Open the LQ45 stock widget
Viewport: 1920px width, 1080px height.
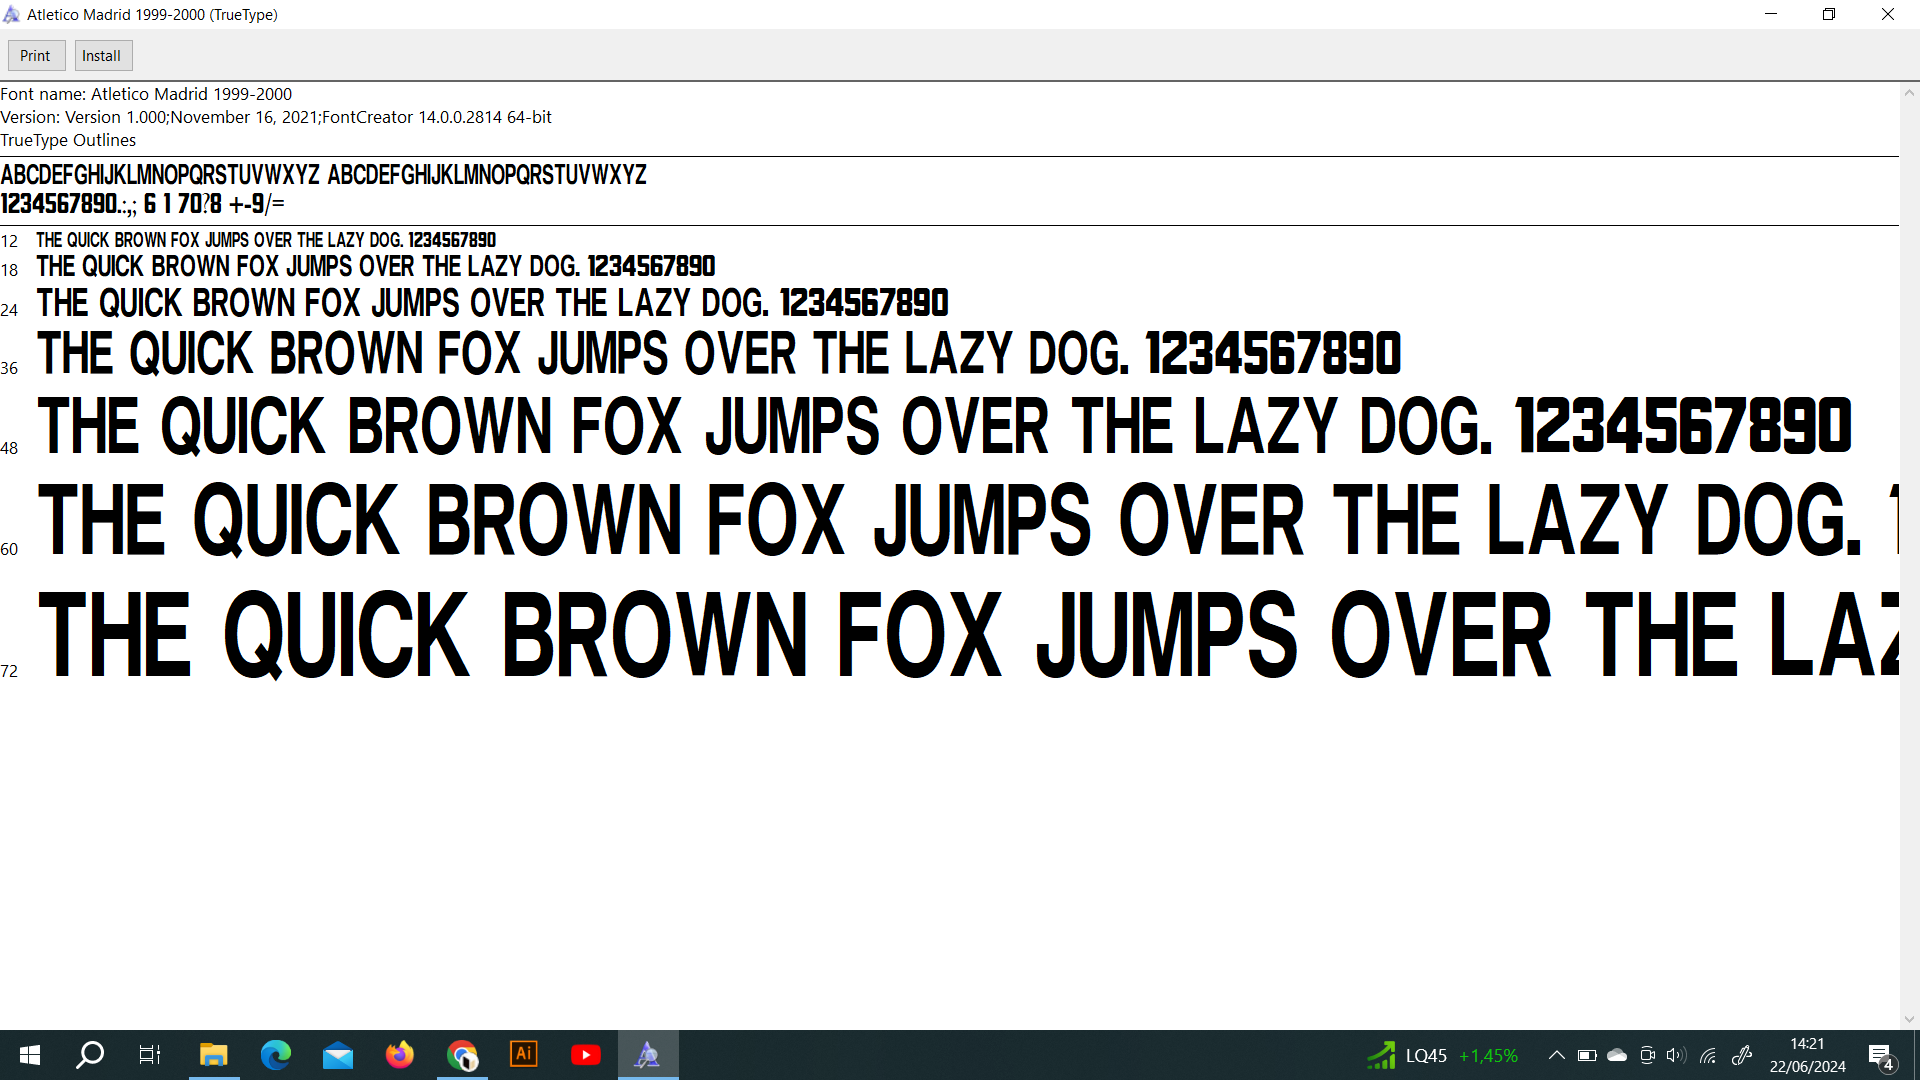click(1442, 1056)
